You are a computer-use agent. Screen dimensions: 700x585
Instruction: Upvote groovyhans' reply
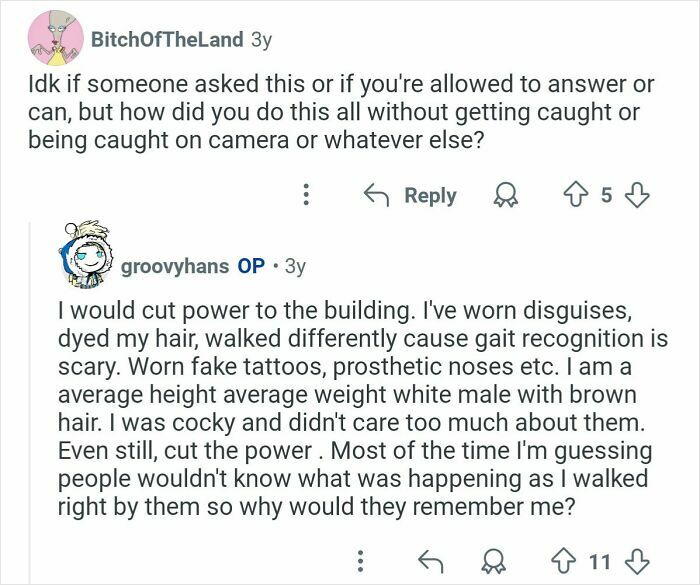tap(563, 561)
